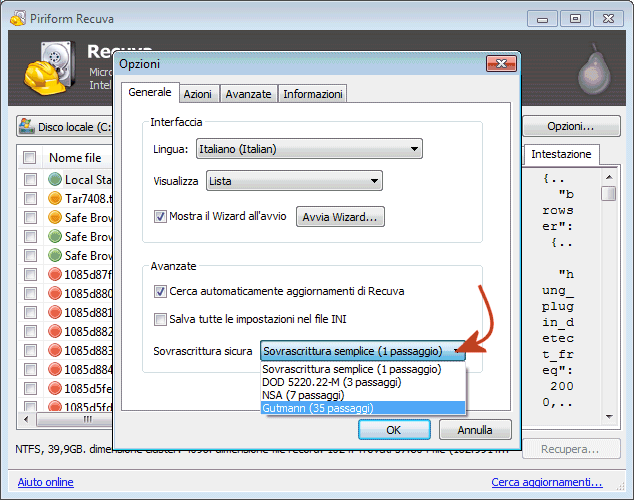Cancel options with the Annulla button
This screenshot has height=500, width=634.
[x=475, y=430]
